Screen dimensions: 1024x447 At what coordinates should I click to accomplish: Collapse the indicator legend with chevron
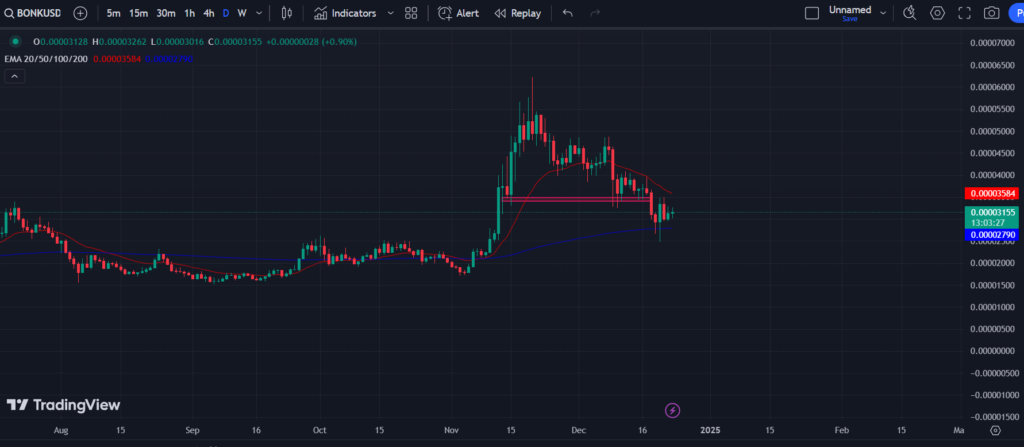pos(14,76)
